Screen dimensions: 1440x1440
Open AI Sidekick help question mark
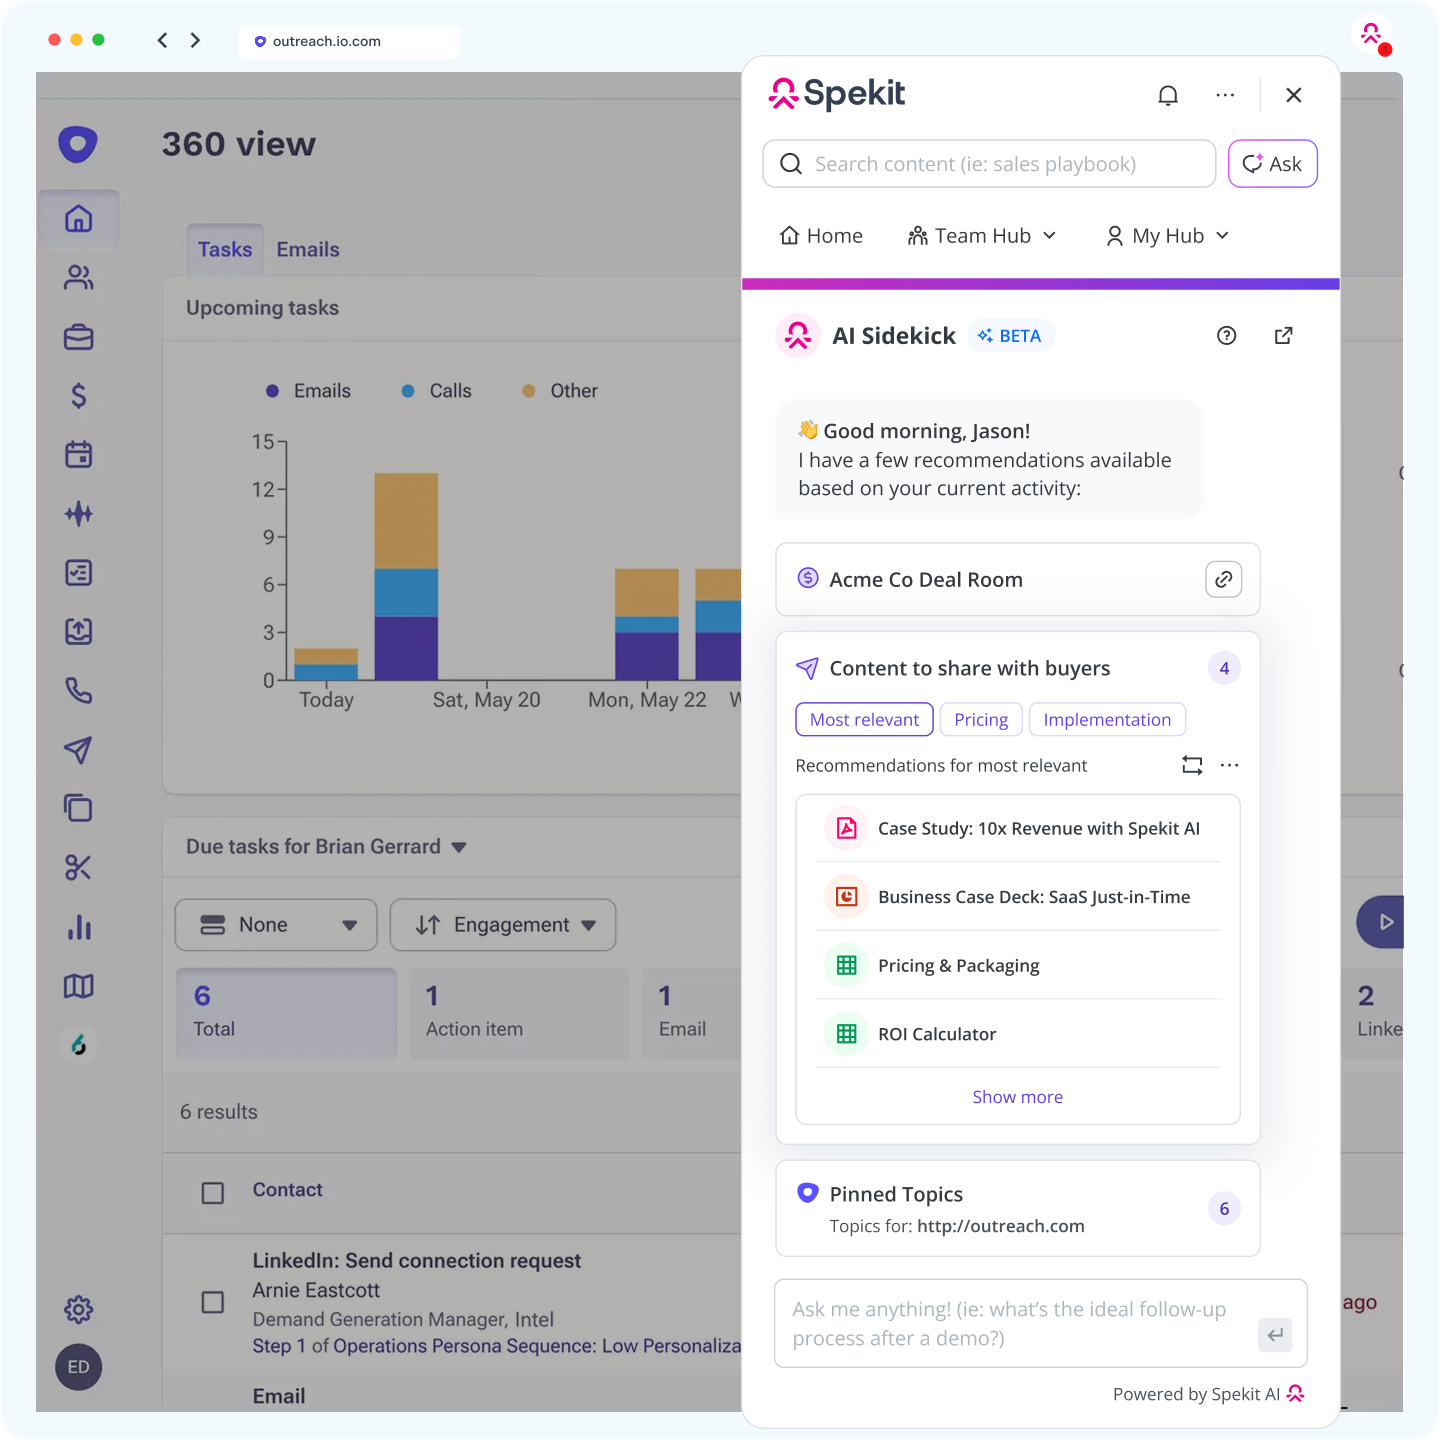click(1226, 336)
